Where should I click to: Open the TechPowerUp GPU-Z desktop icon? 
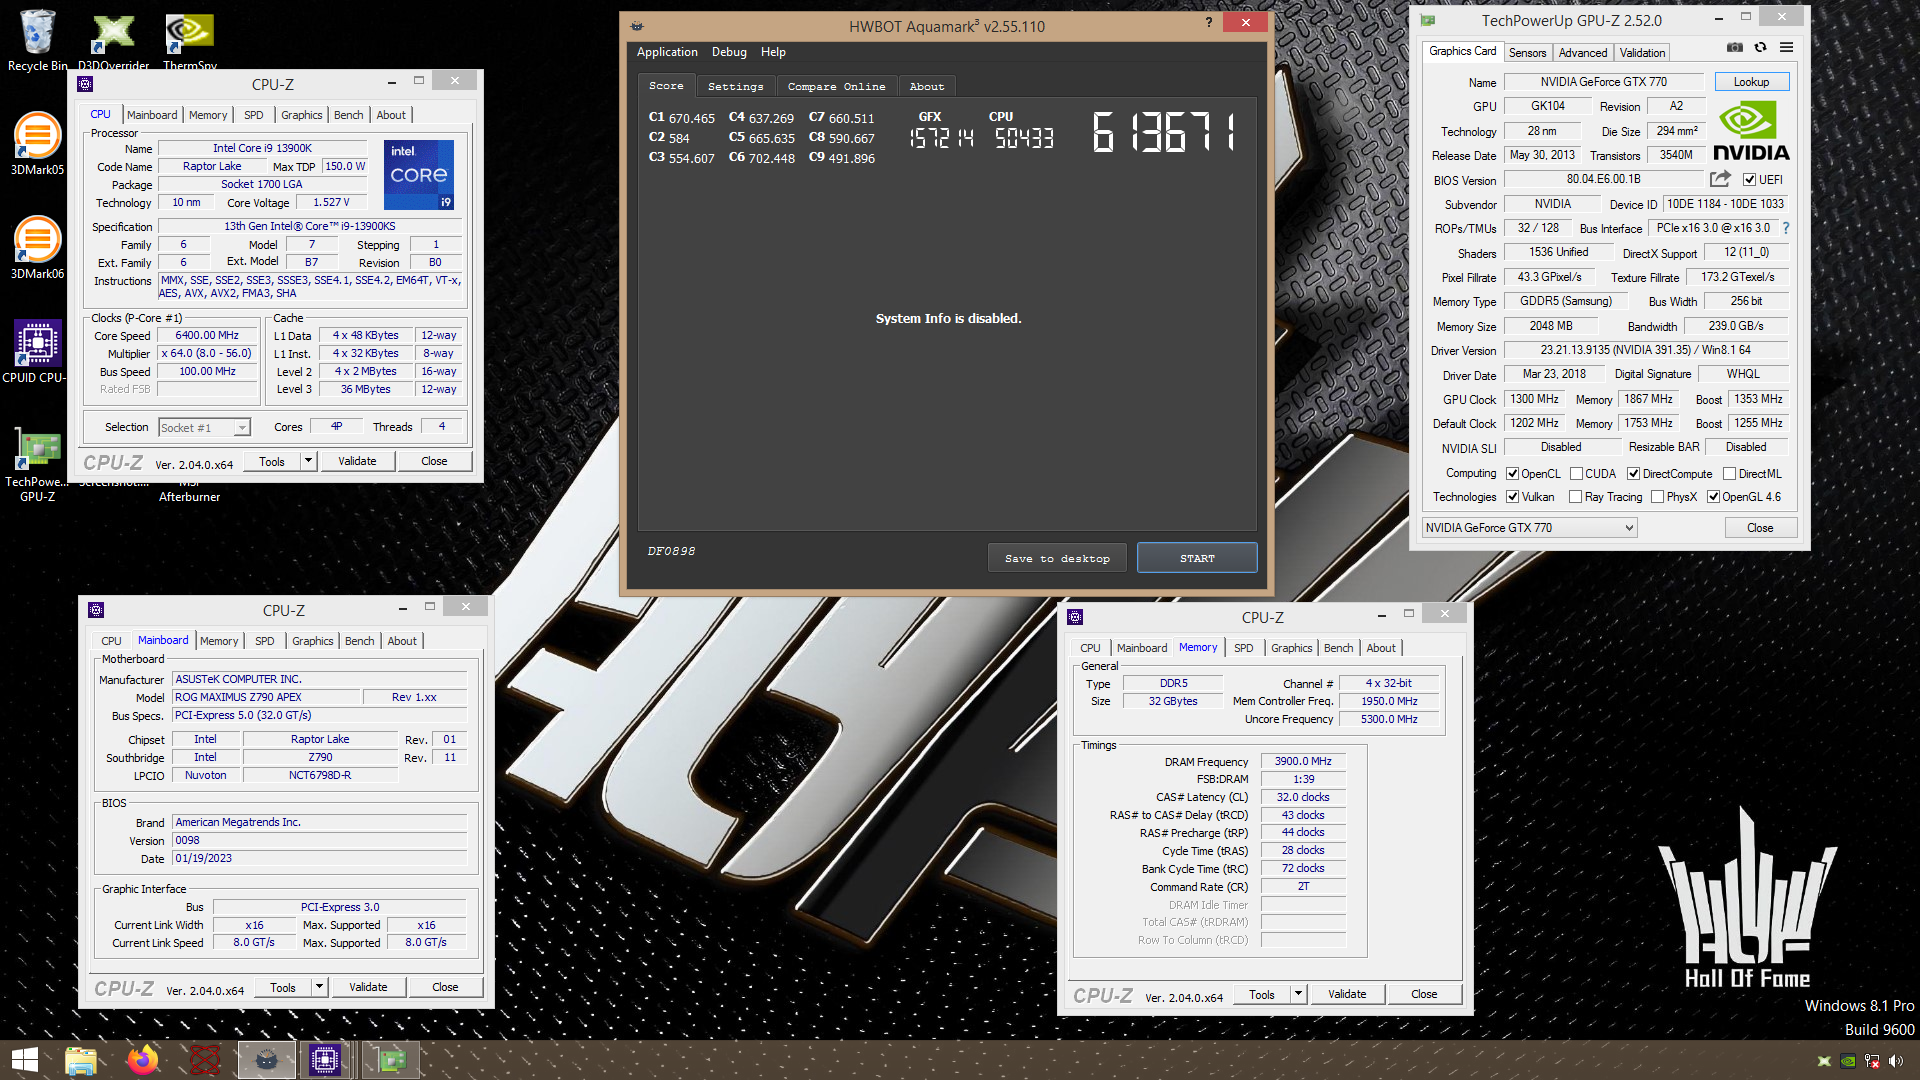pyautogui.click(x=38, y=464)
